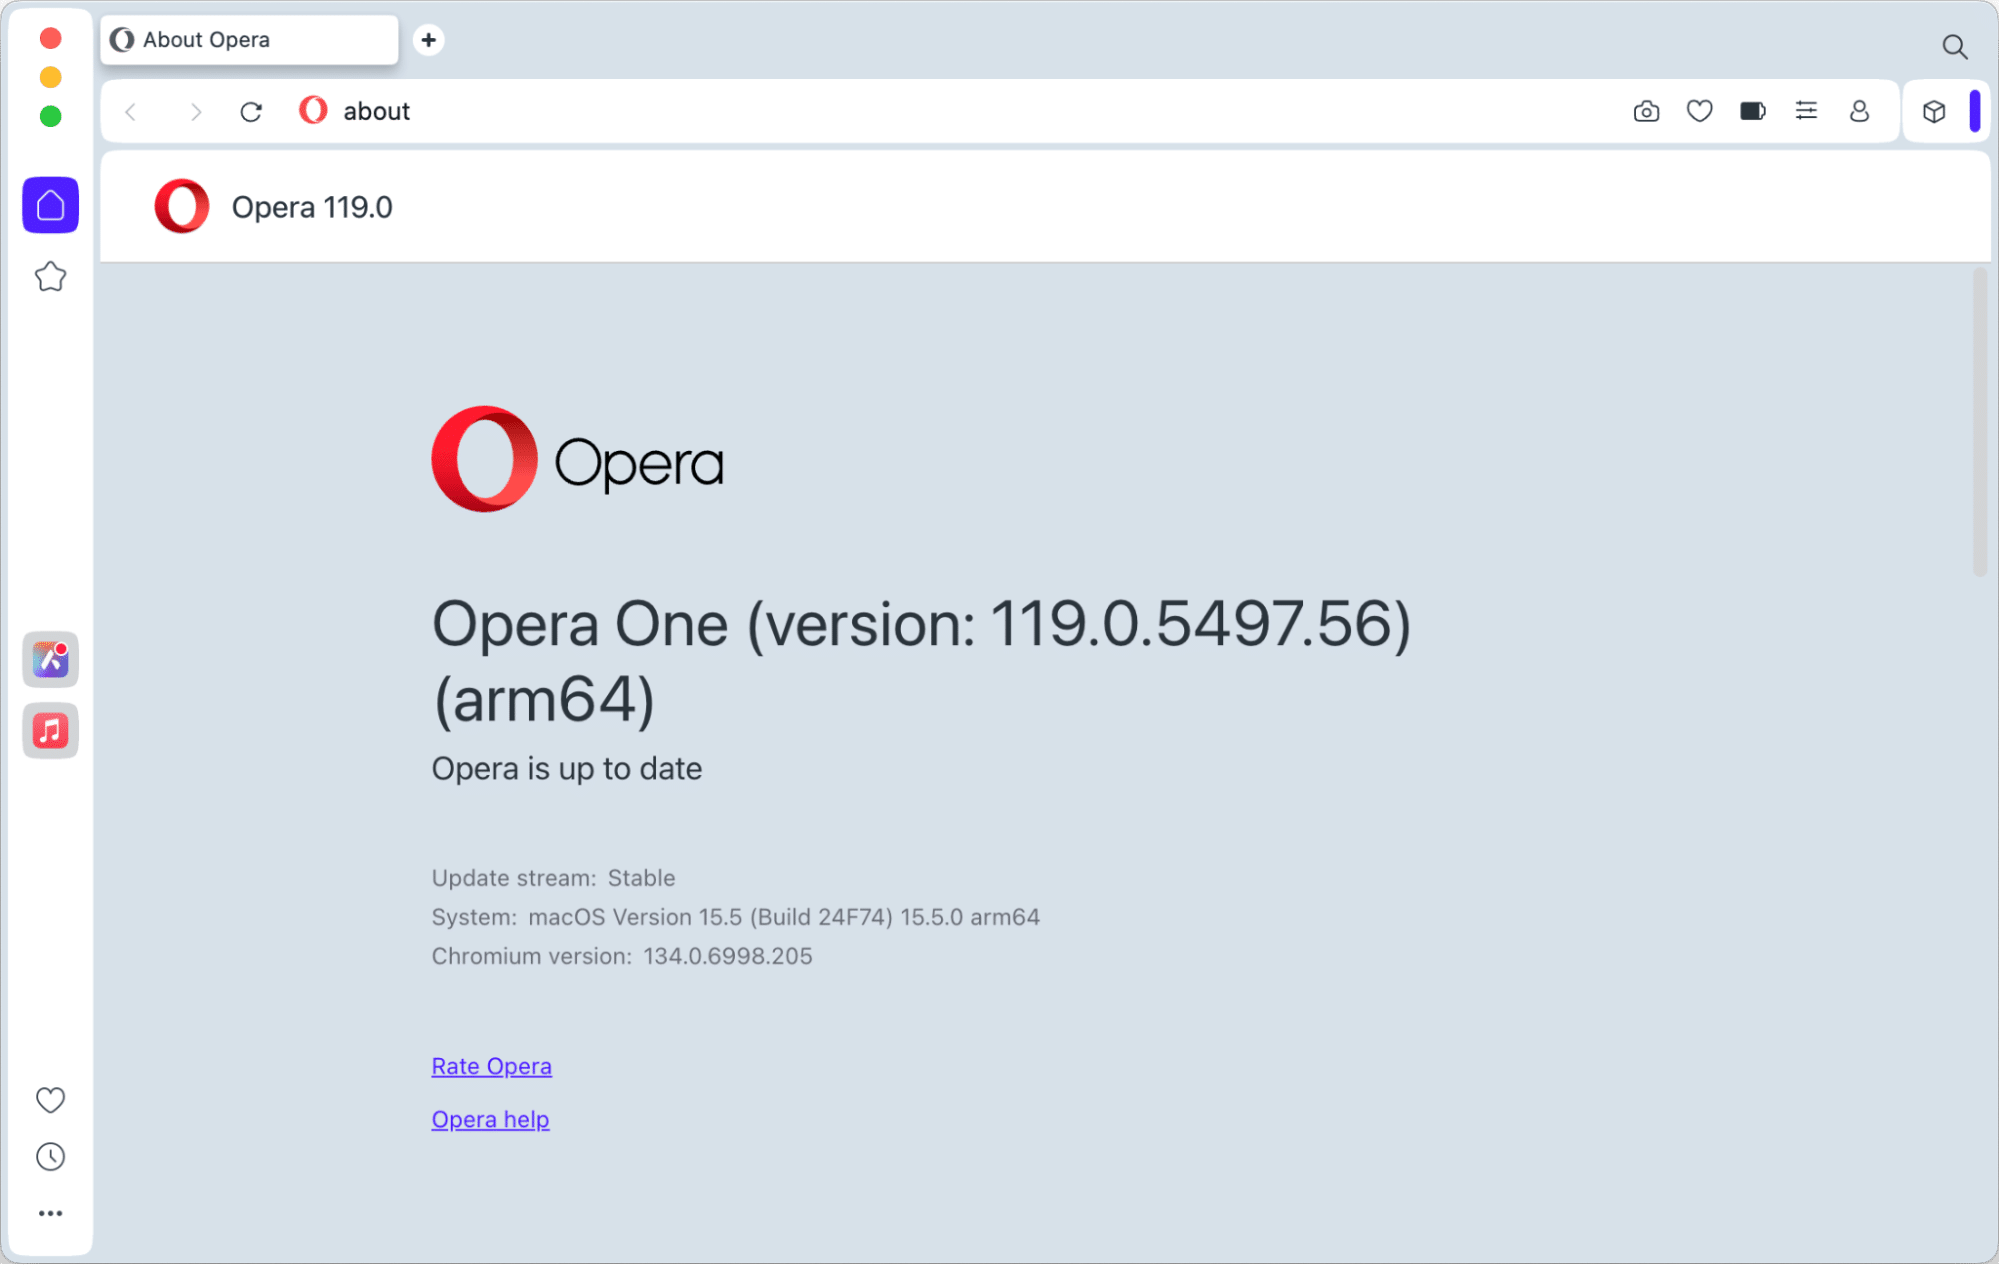Expand sidebar options via the ellipsis icon

coord(50,1213)
